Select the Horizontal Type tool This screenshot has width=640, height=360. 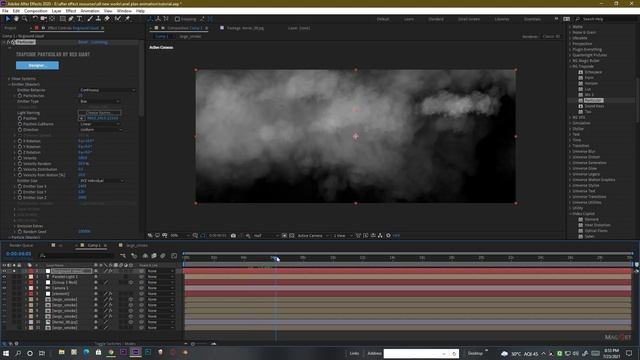pyautogui.click(x=80, y=19)
